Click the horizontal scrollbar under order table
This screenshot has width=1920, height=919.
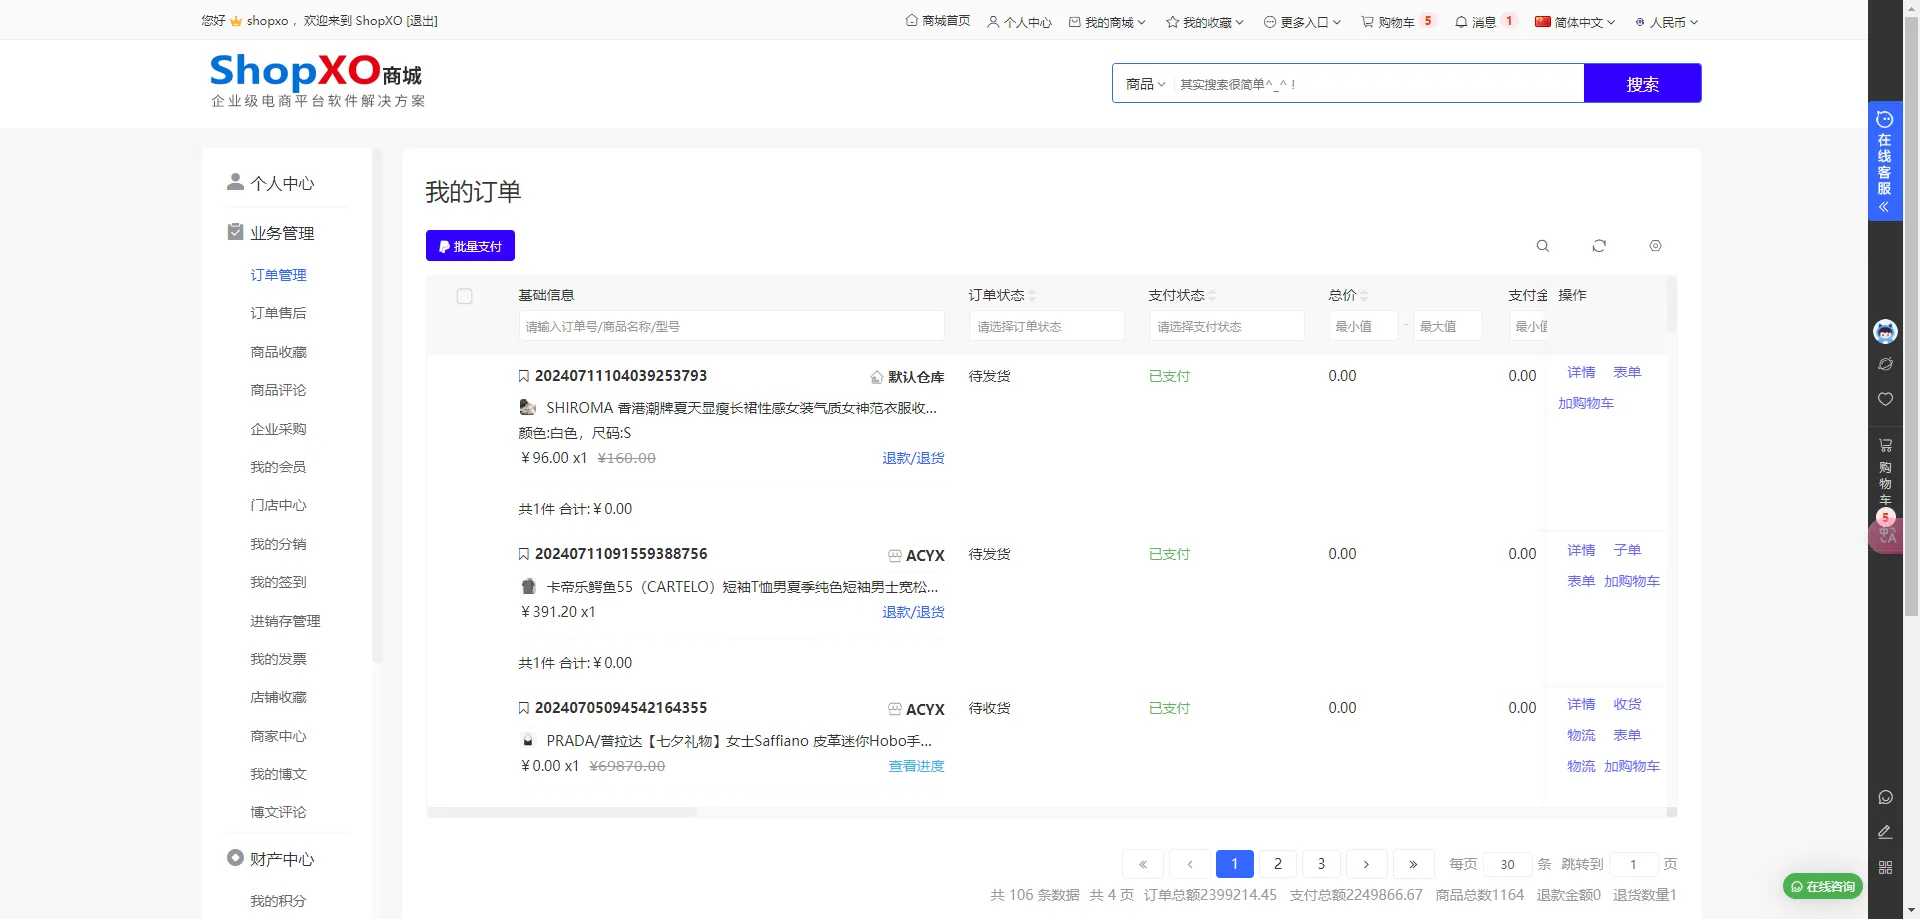point(562,812)
